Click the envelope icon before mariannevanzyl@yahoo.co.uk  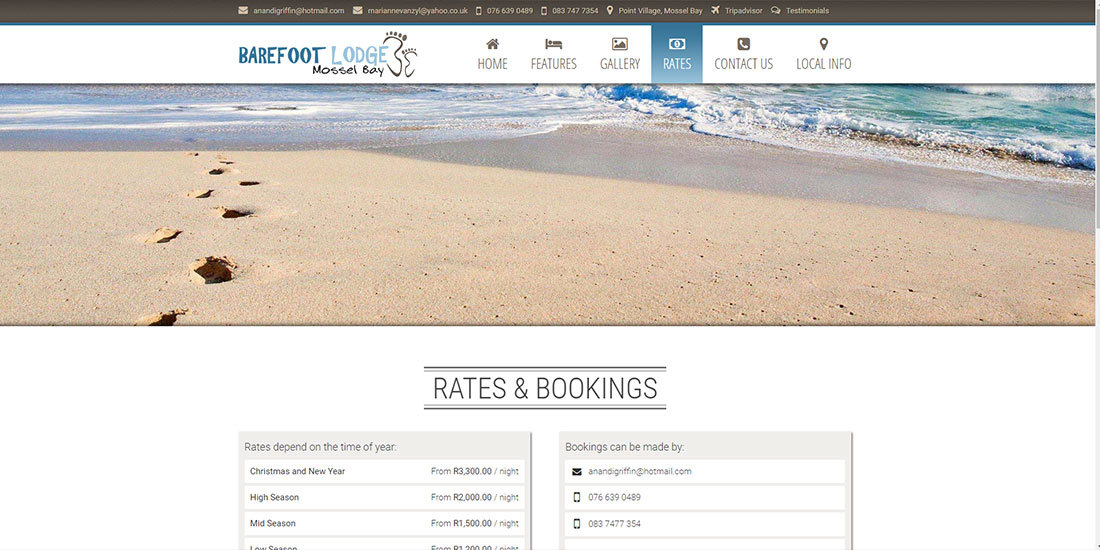tap(358, 11)
